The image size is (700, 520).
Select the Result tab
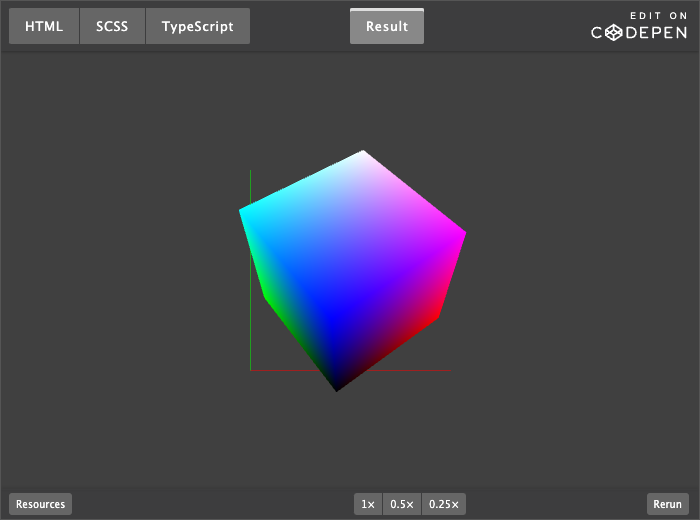[x=387, y=26]
